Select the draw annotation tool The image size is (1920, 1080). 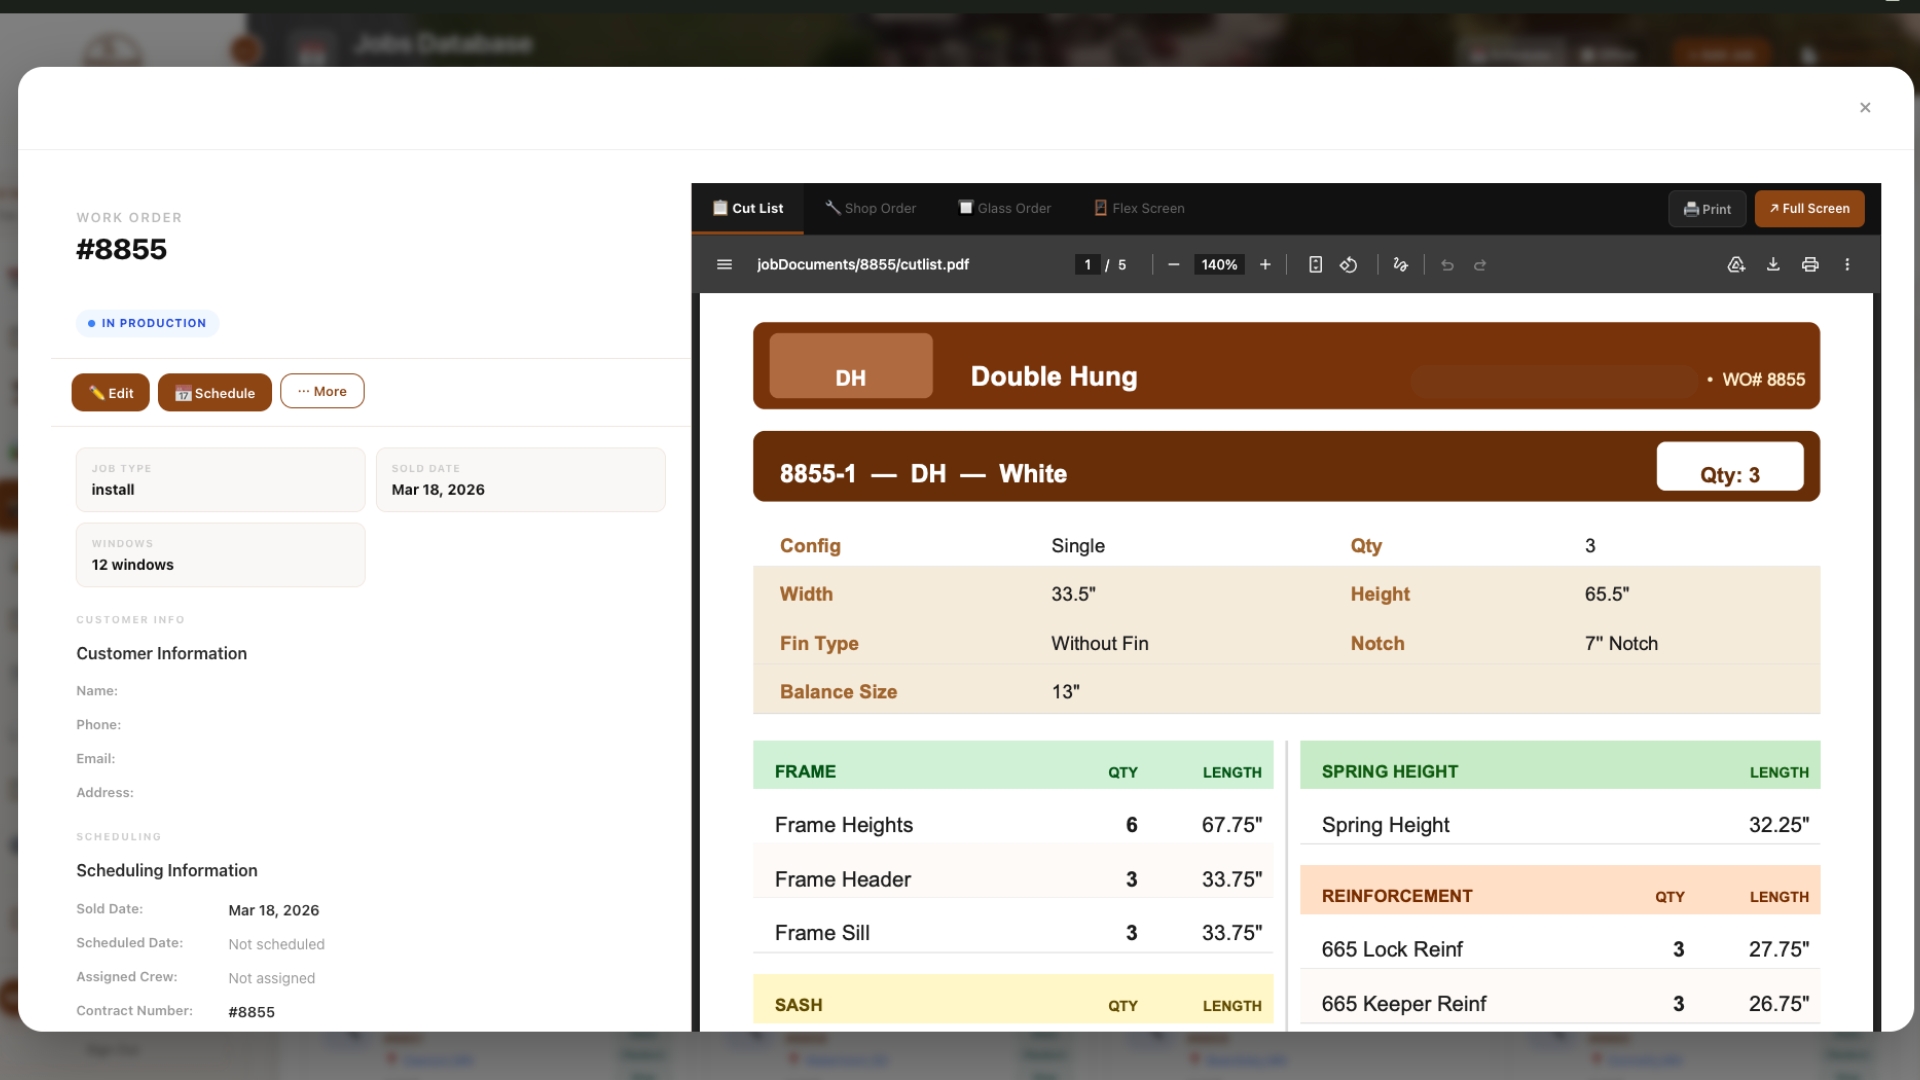1400,265
